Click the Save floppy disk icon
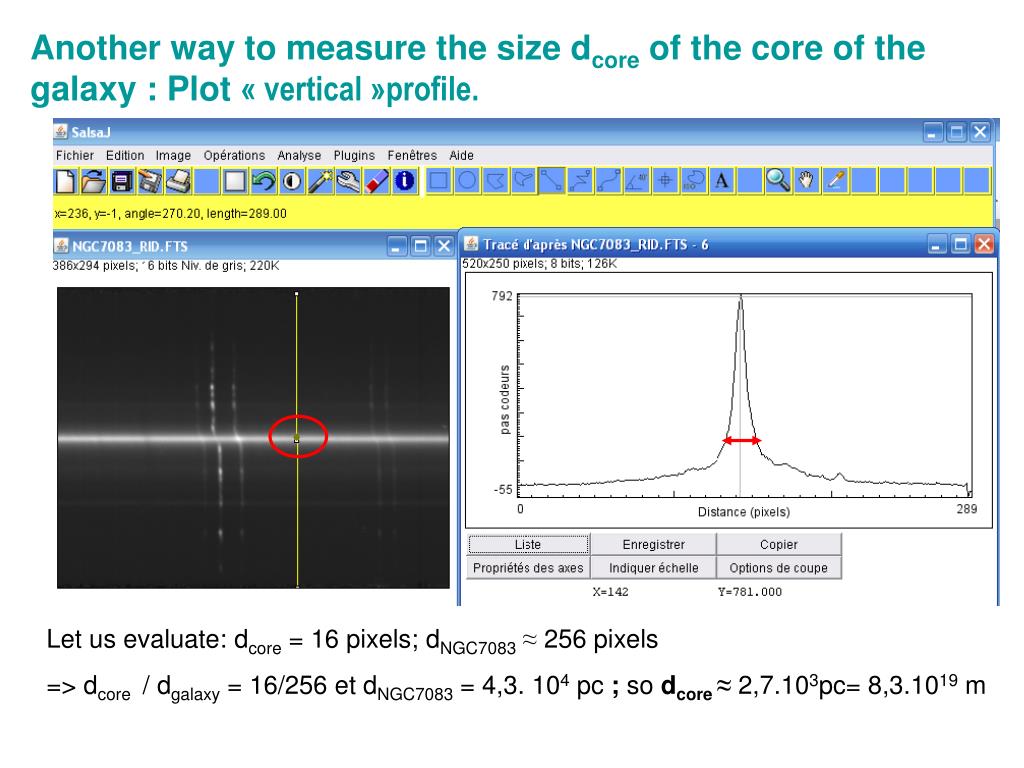The image size is (1024, 768). click(x=121, y=181)
